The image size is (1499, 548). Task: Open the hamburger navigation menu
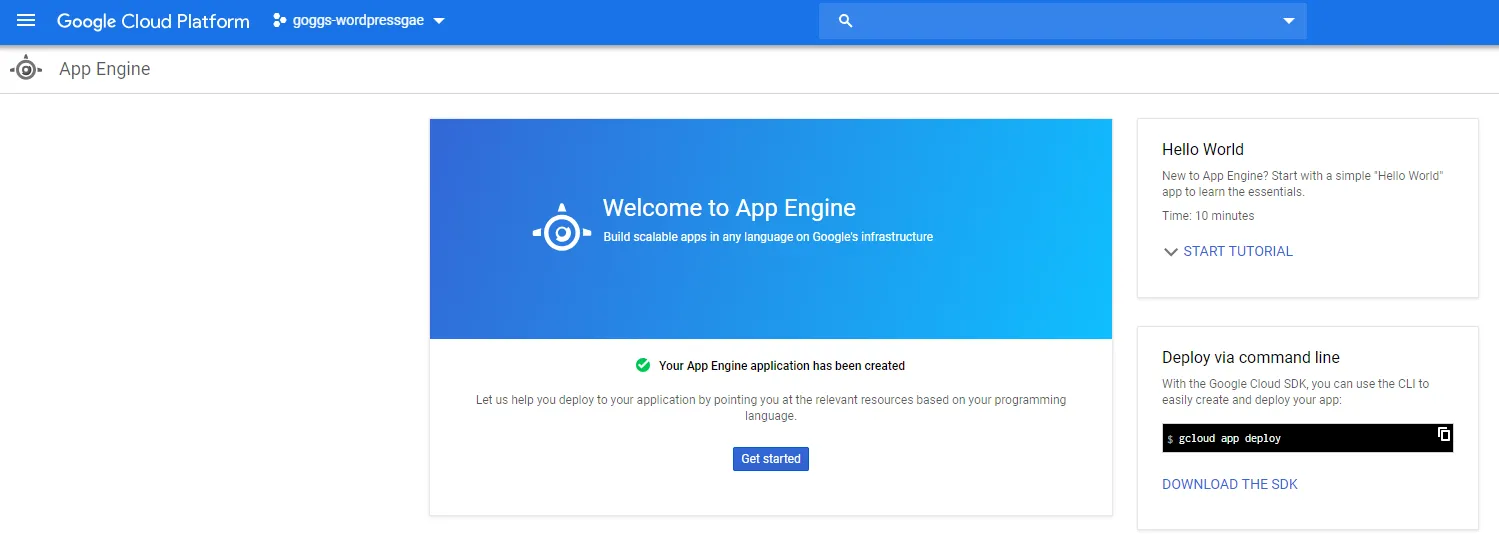26,21
